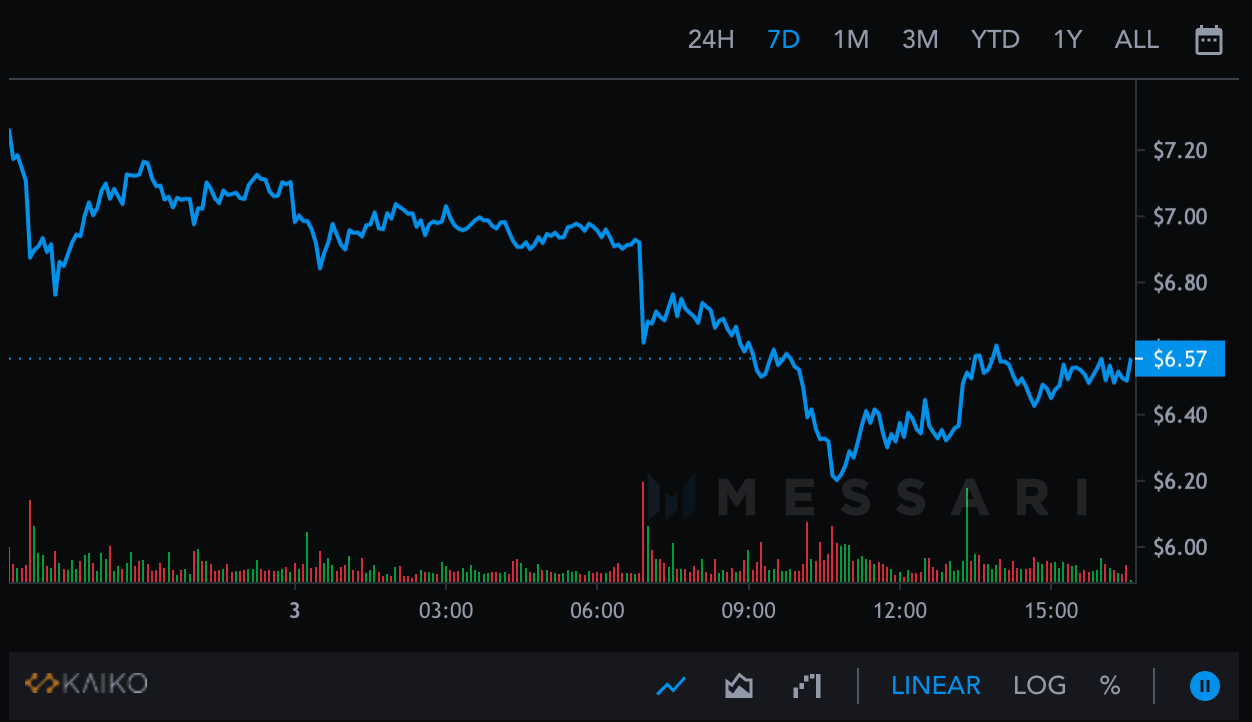
Task: View the 3M chart range
Action: coord(919,39)
